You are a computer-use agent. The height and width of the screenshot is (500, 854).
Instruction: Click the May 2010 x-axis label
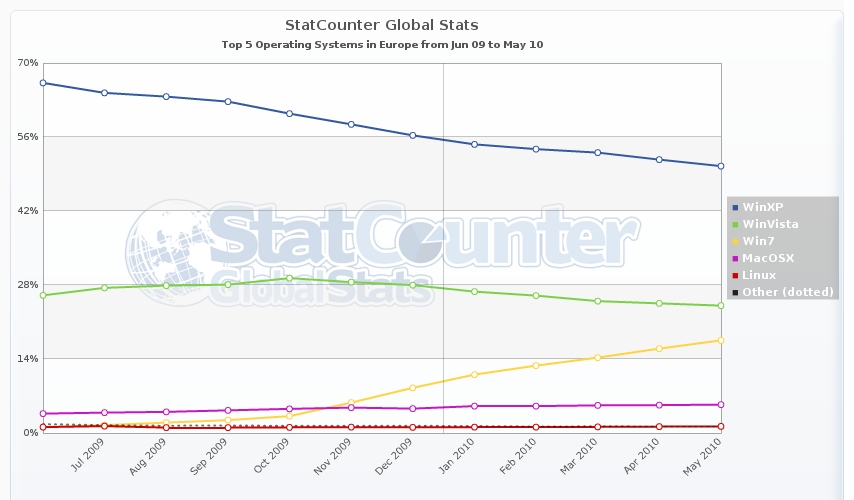pos(706,455)
